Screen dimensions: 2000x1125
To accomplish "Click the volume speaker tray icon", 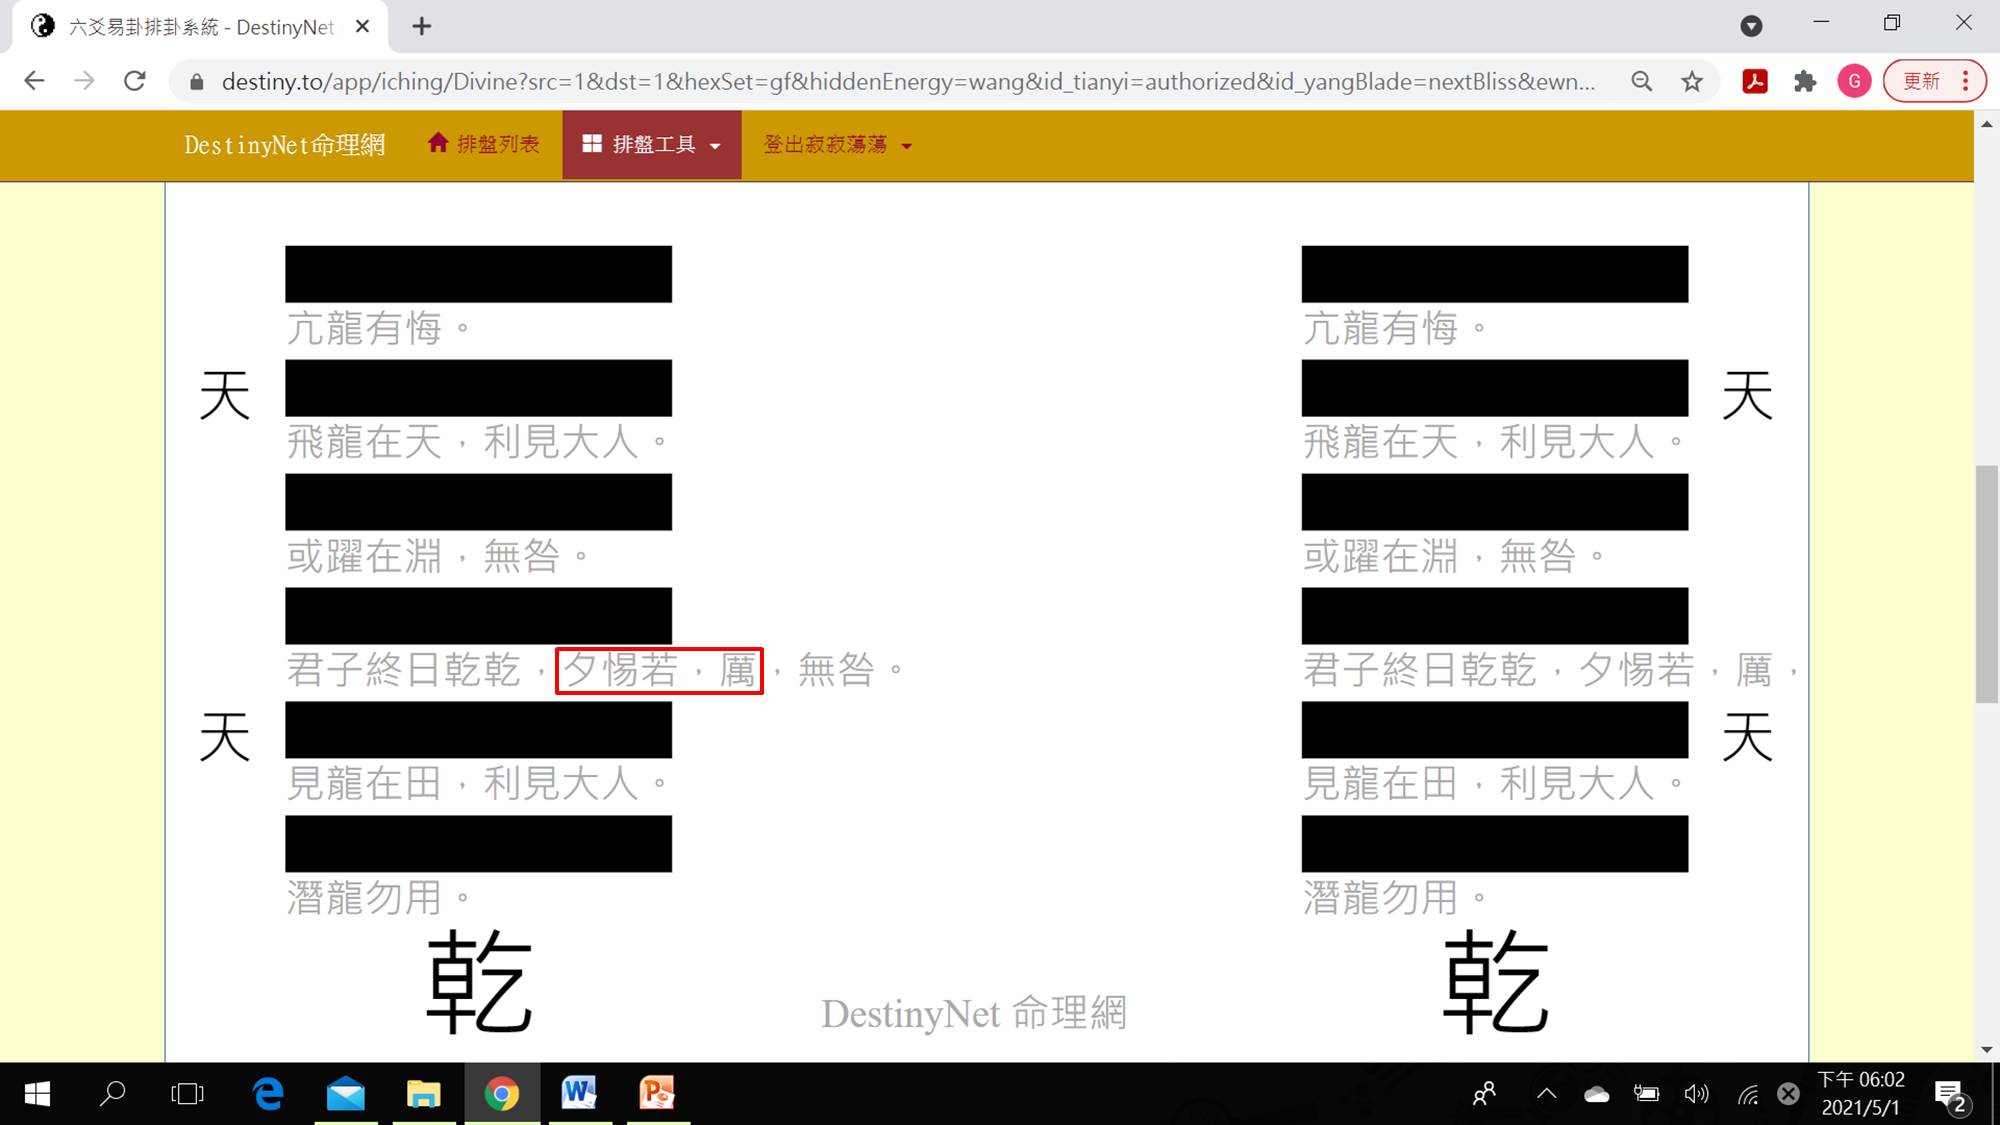I will point(1696,1093).
